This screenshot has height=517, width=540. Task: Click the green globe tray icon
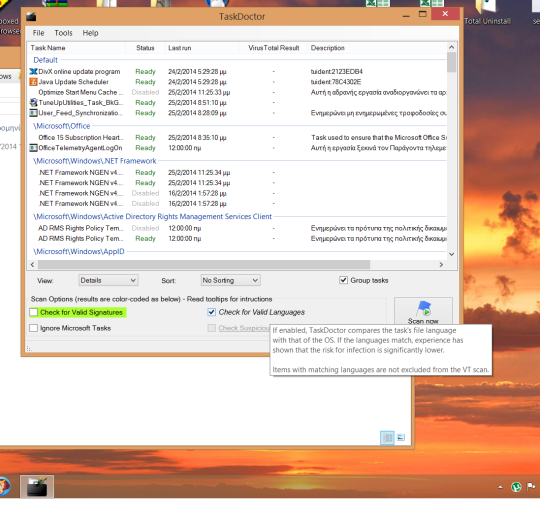(x=516, y=487)
